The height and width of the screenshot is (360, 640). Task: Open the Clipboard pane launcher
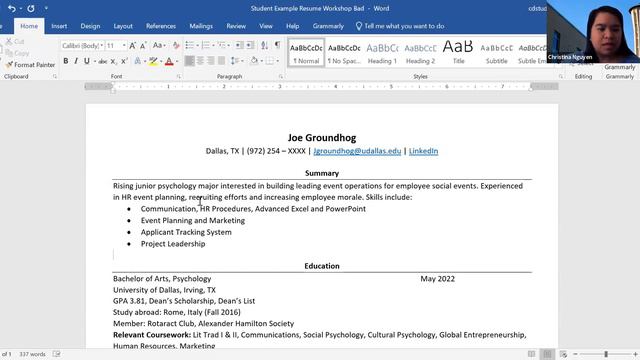(55, 77)
